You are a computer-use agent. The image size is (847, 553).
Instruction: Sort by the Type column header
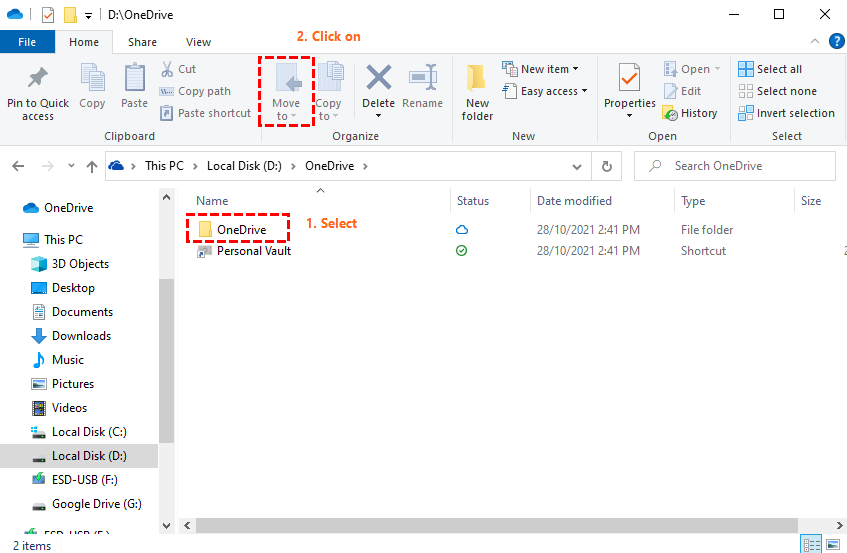[693, 201]
